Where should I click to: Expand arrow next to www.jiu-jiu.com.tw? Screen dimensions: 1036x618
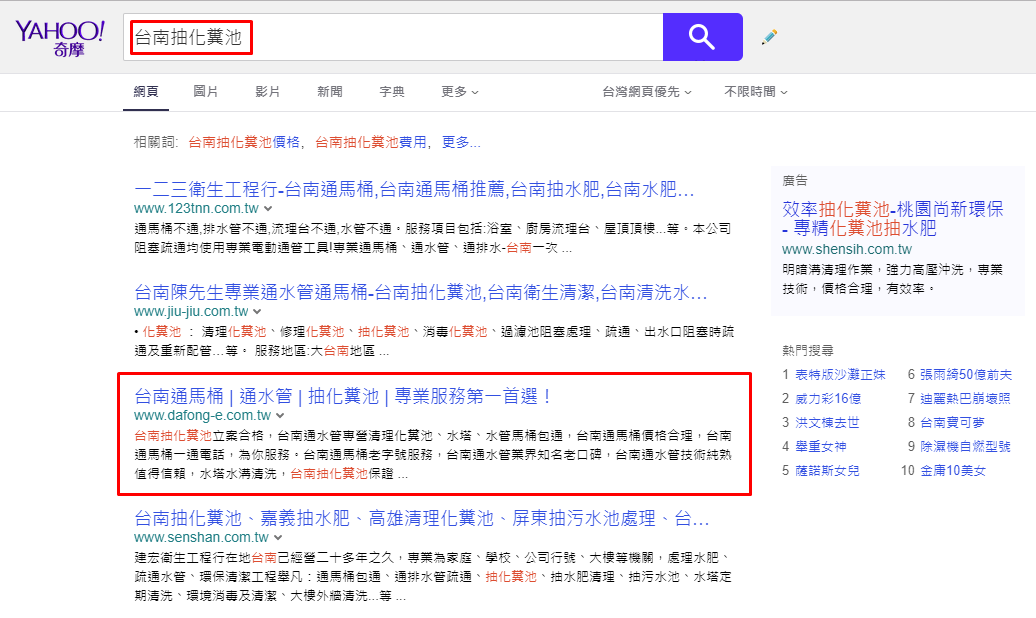pos(257,311)
